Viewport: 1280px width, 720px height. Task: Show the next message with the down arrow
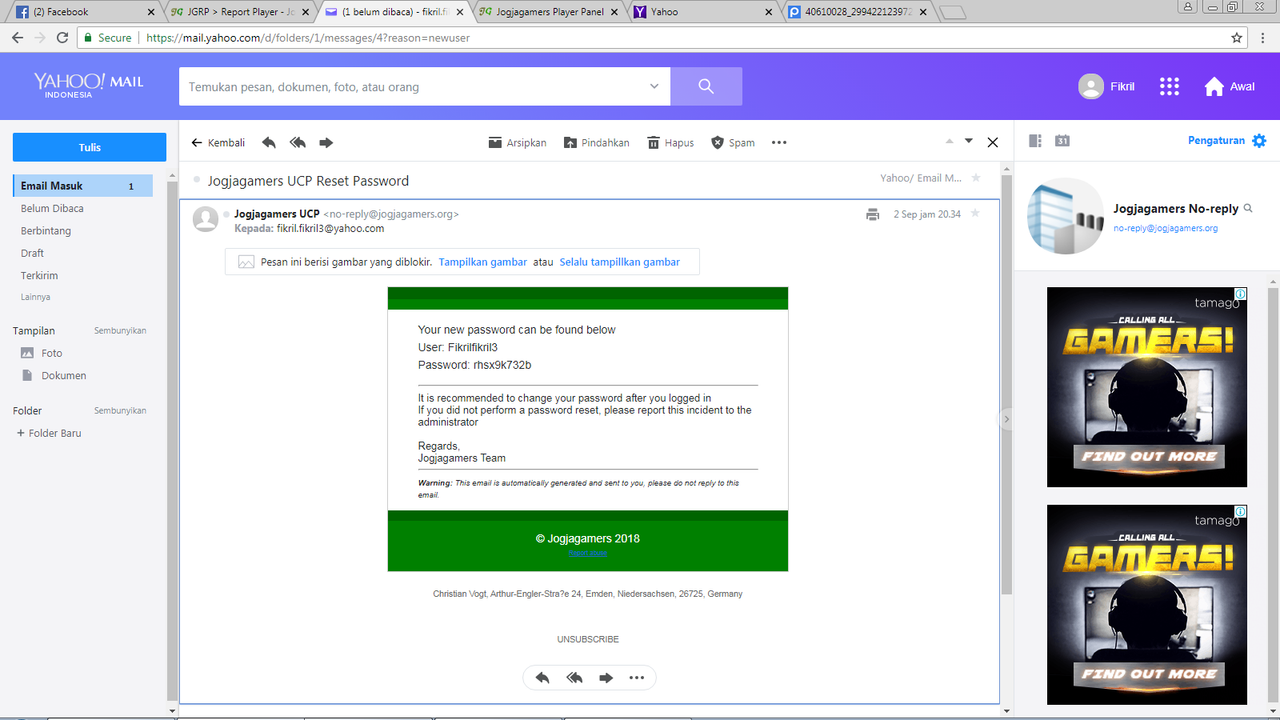[x=969, y=141]
